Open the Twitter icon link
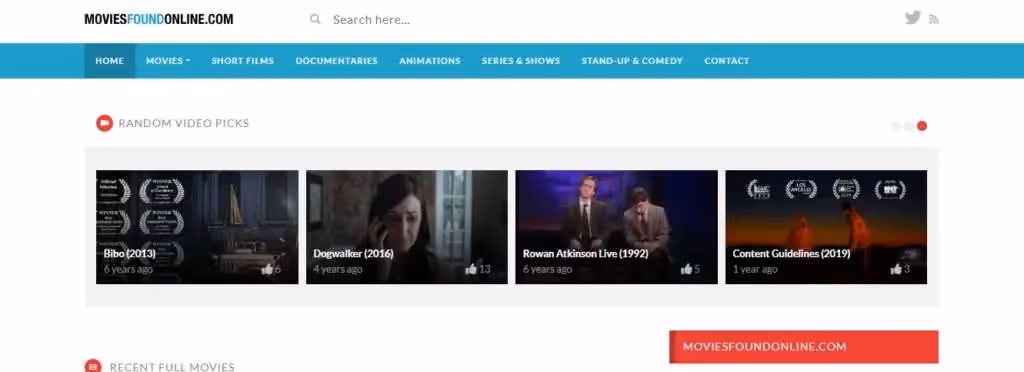 point(912,18)
